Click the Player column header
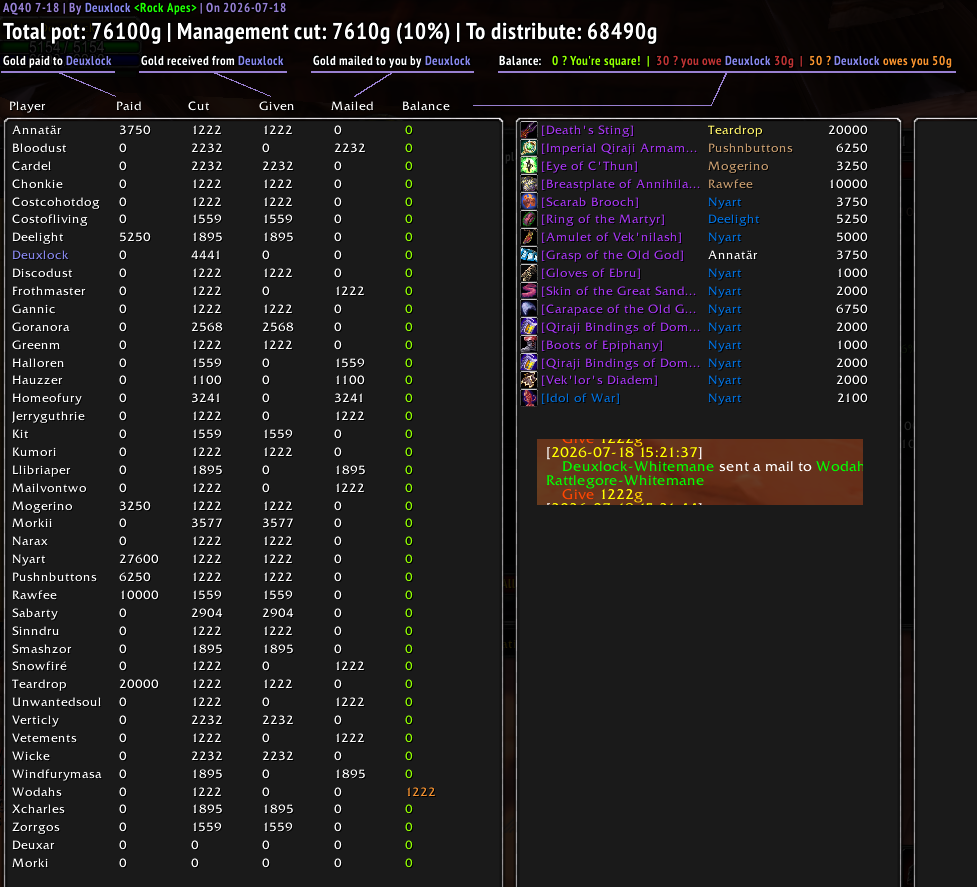Screen dimensions: 977x887 pos(27,106)
